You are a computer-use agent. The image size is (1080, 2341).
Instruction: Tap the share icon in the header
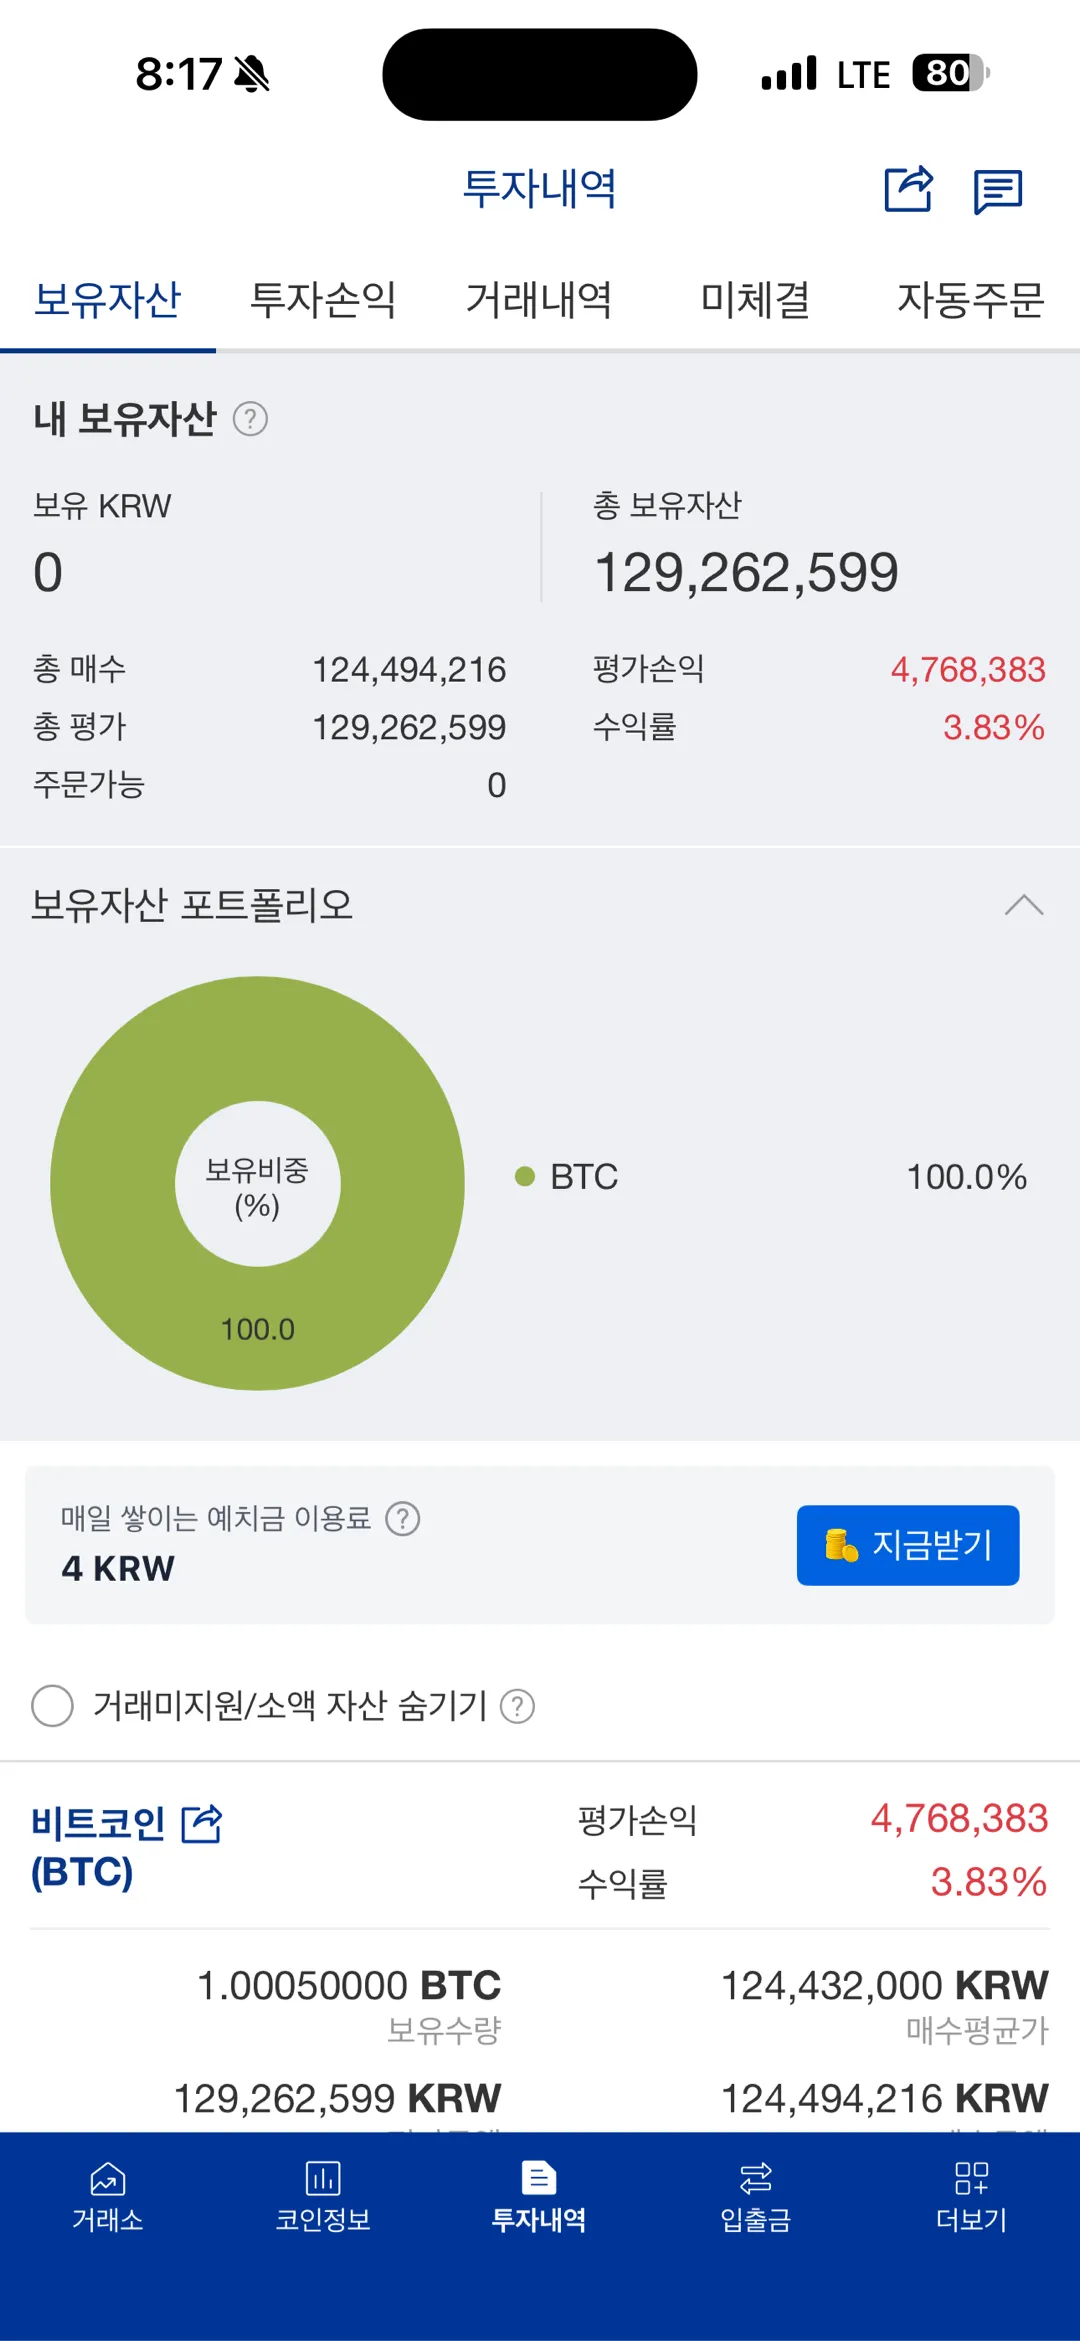(908, 189)
